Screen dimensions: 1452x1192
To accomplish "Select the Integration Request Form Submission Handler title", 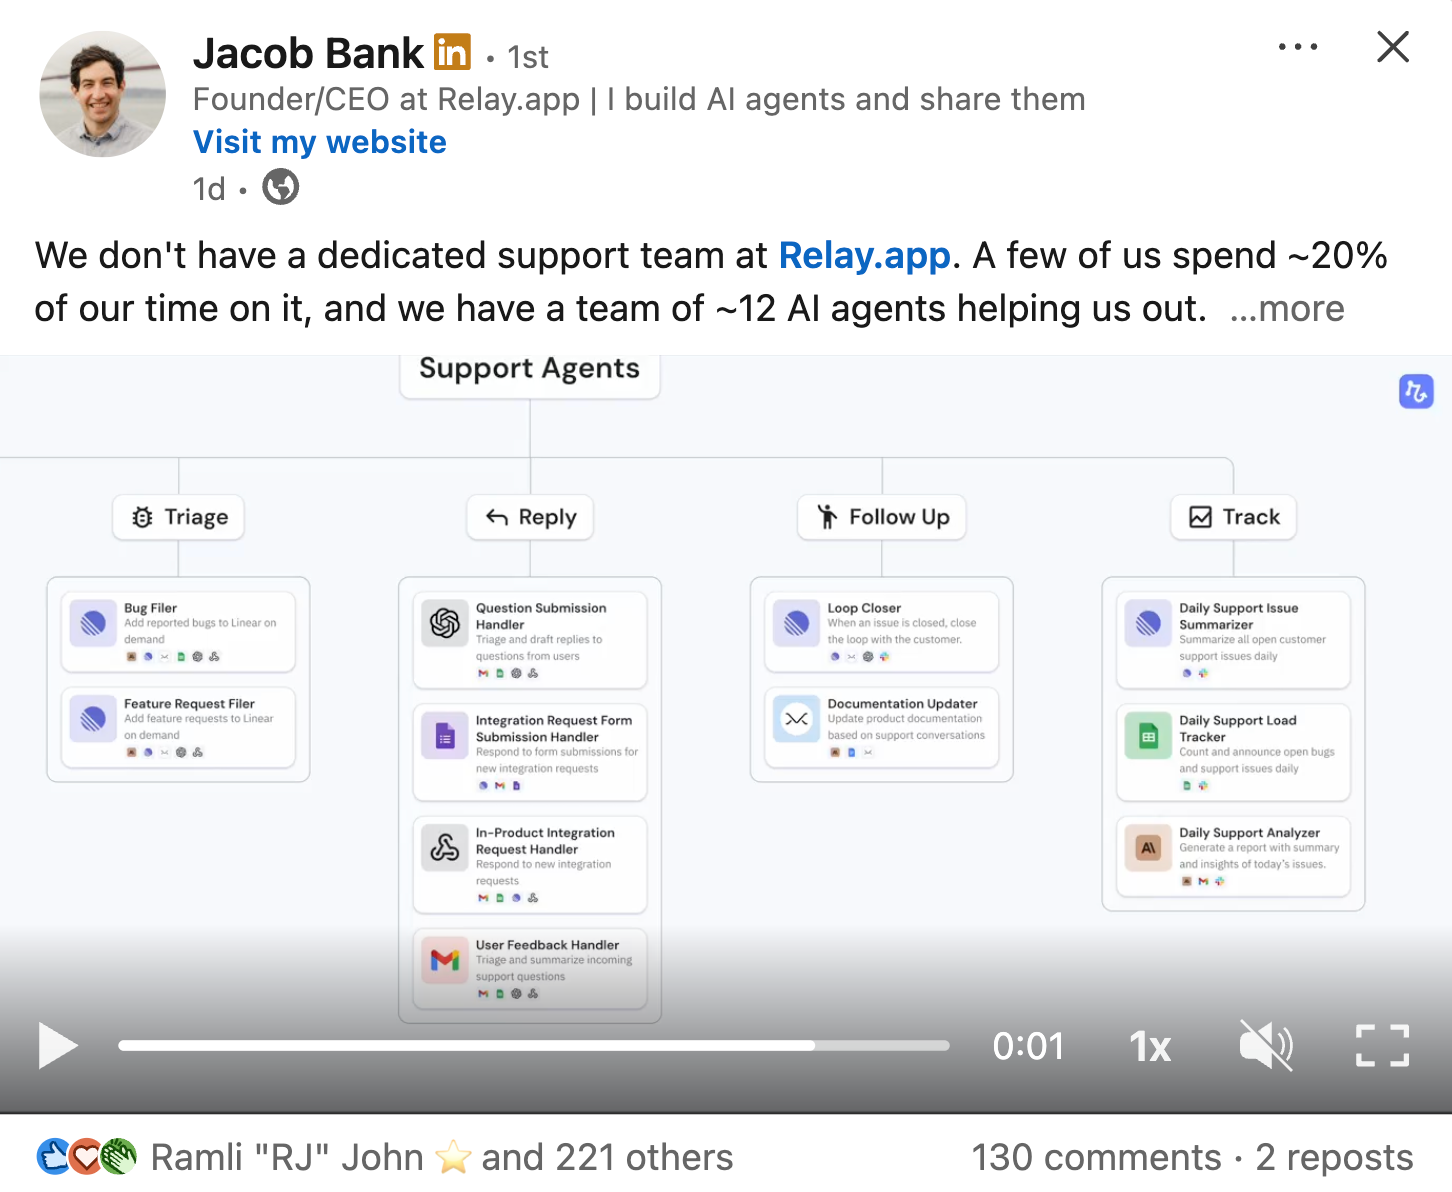I will pos(554,728).
